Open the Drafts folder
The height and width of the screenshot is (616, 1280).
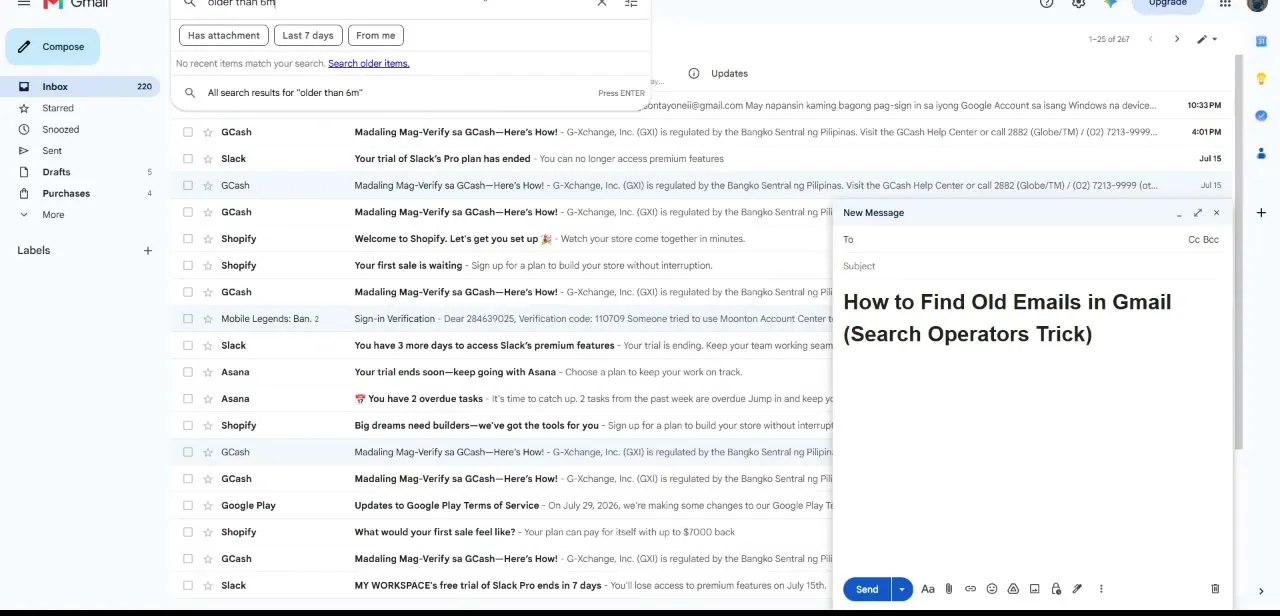click(x=80, y=172)
